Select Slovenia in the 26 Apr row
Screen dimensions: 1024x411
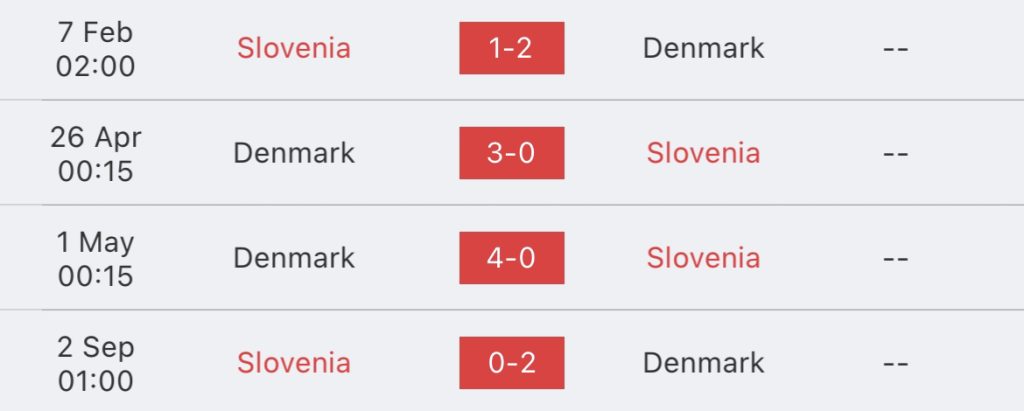tap(703, 153)
